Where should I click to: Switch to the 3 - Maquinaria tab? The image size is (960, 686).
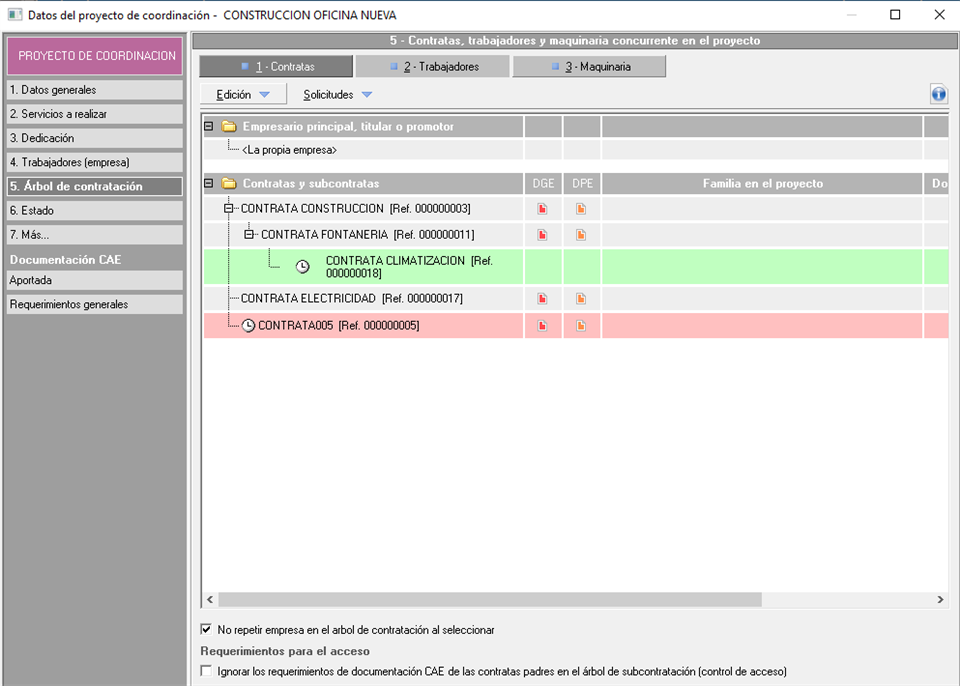(589, 67)
